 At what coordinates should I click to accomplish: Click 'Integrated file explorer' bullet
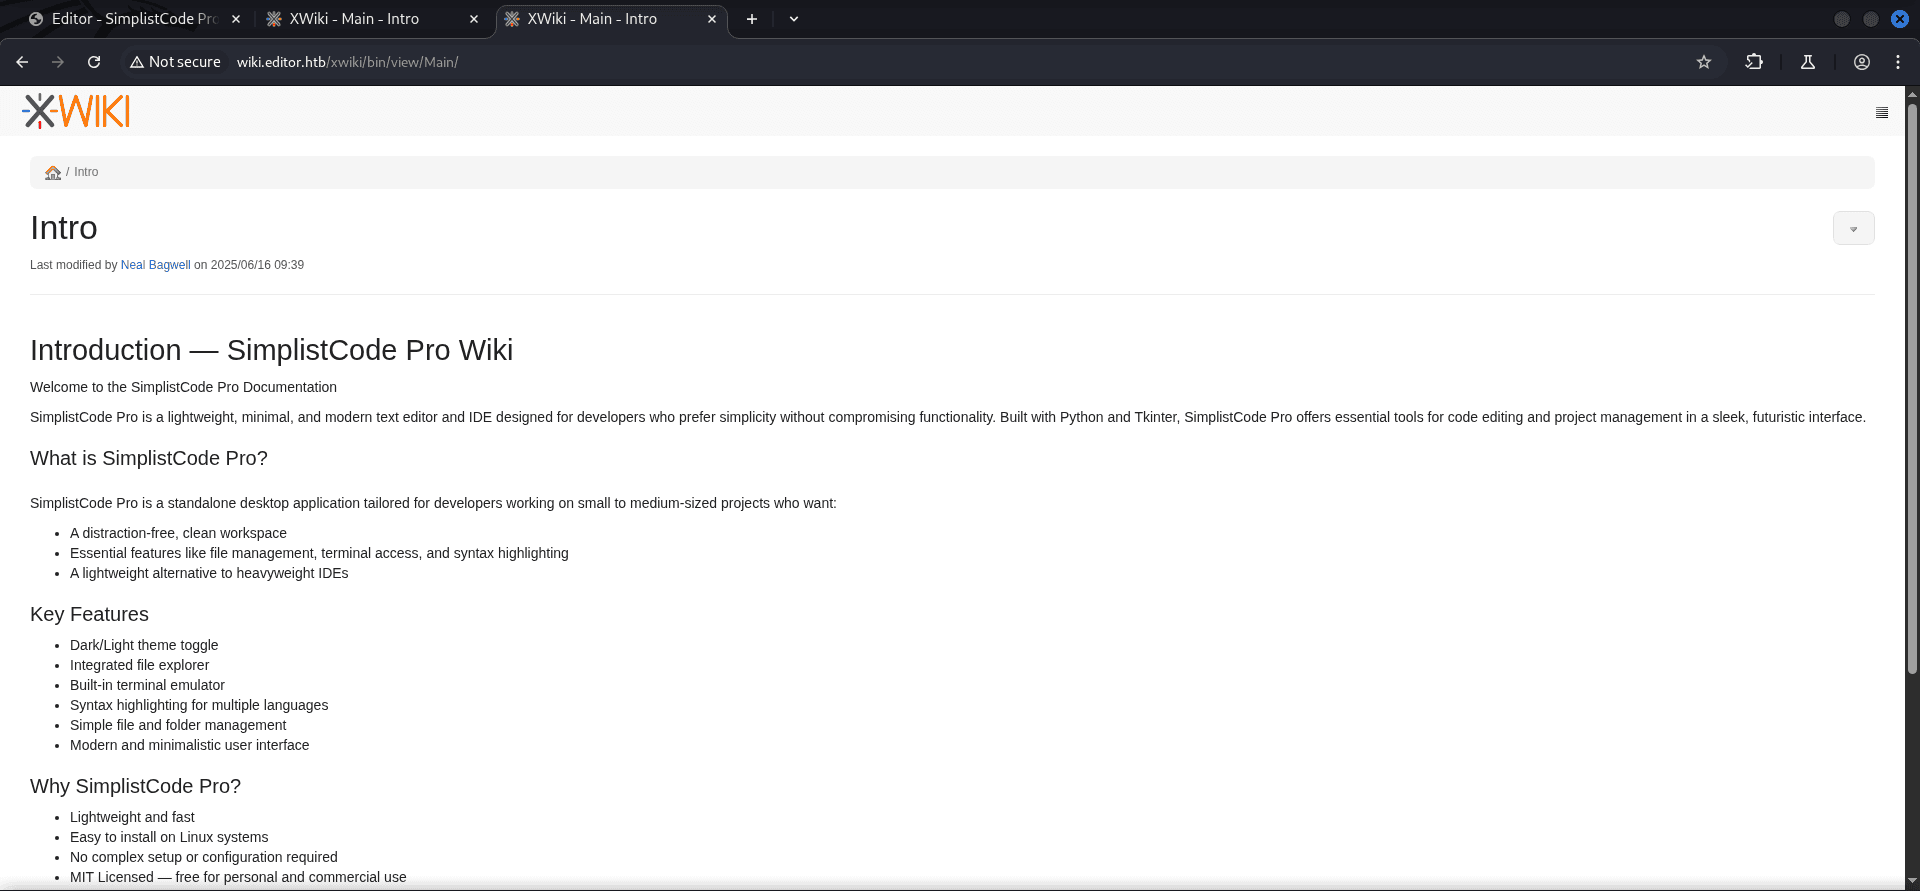tap(139, 665)
